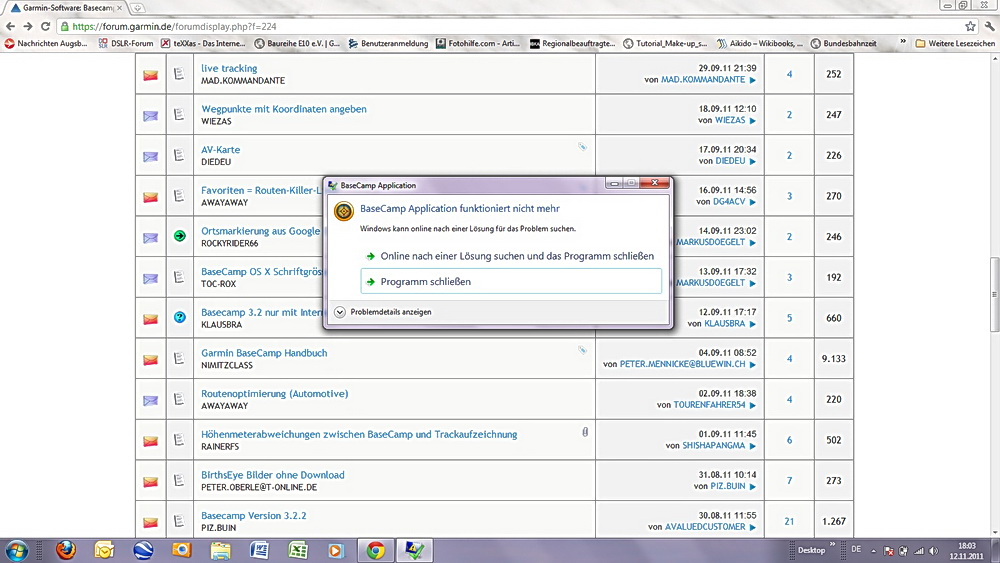Viewport: 1000px width, 563px height.
Task: Switch to BaseCamp taskbar button
Action: coord(415,550)
